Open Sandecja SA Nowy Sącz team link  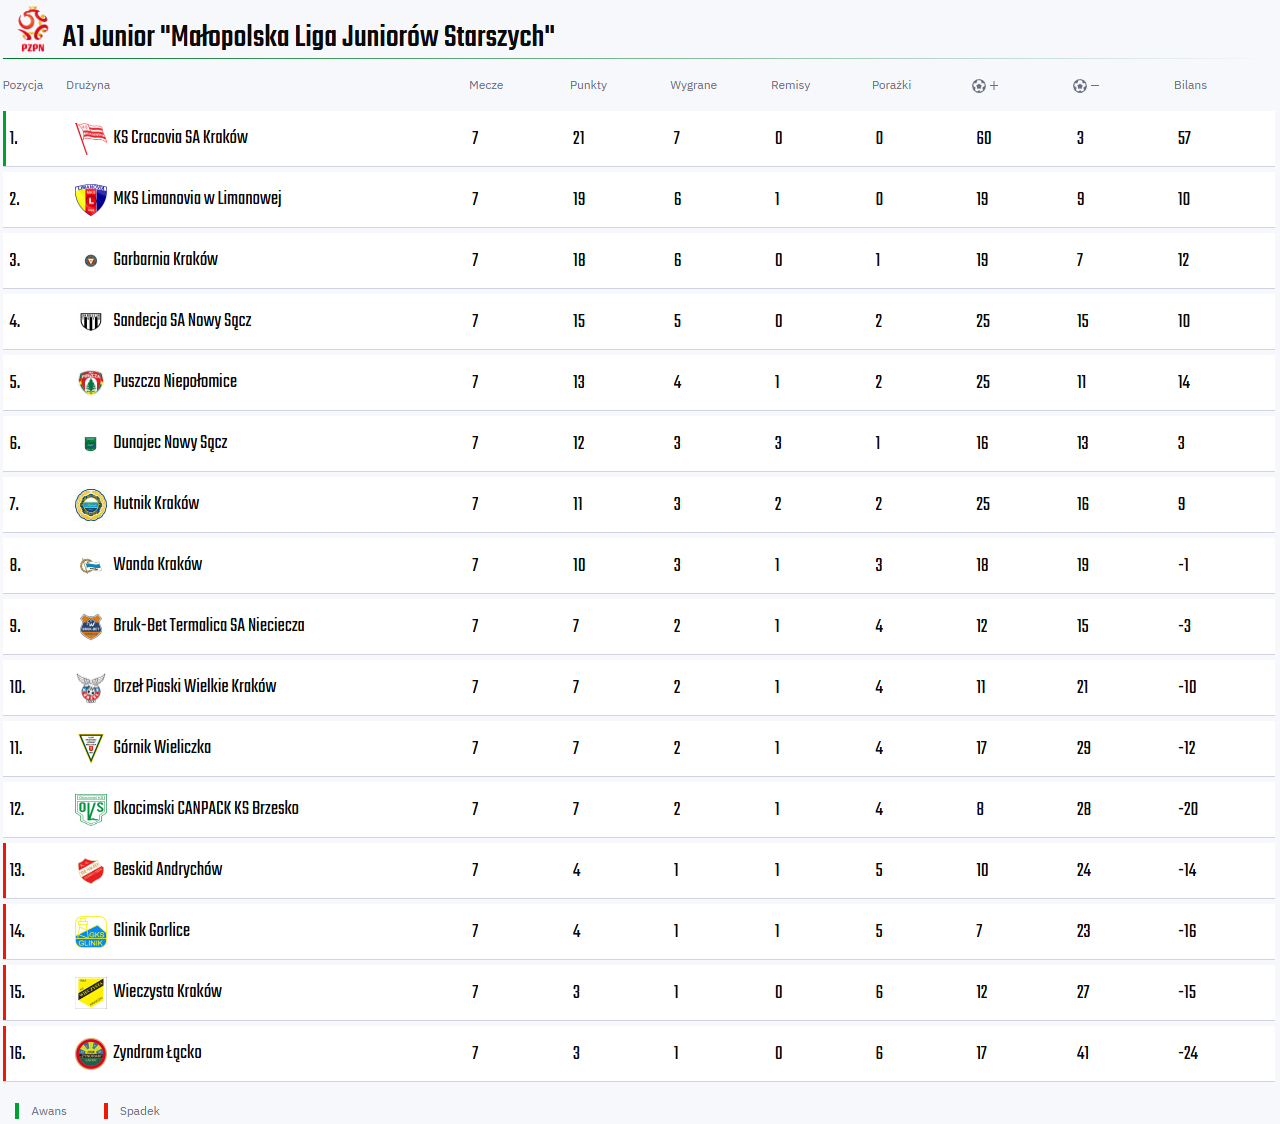[x=182, y=320]
